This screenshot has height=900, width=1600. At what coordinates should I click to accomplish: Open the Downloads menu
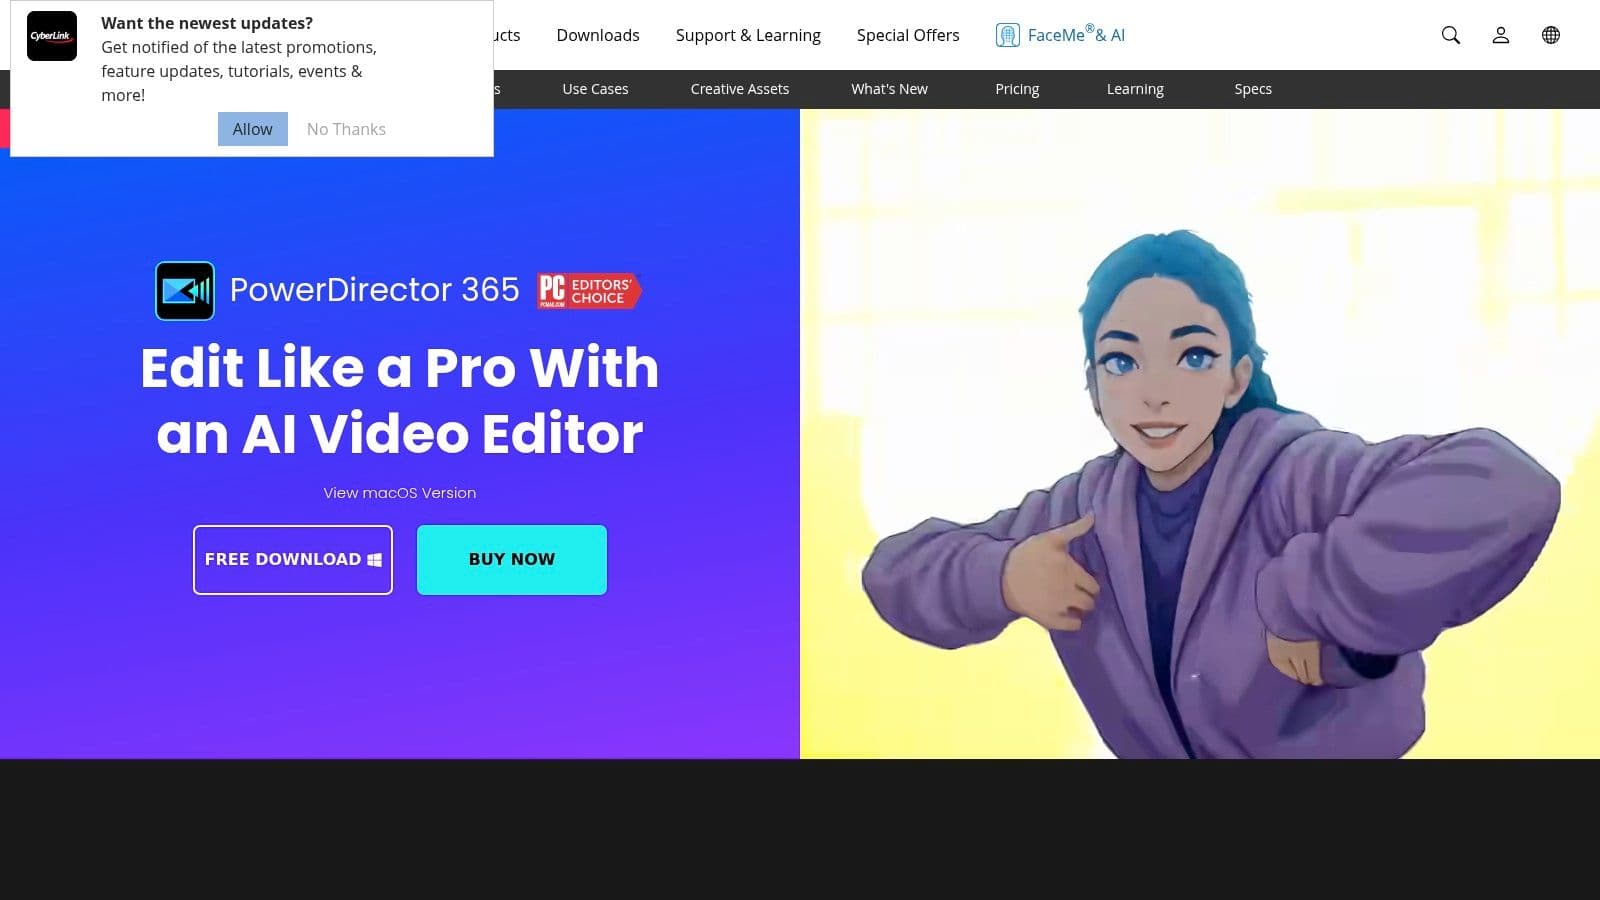coord(597,35)
